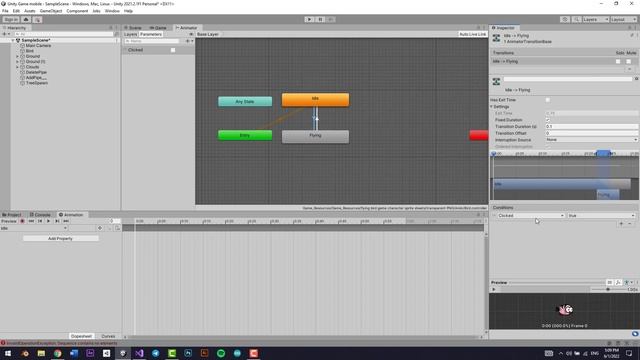
Task: Open the version control icon beside the cloud icon
Action: pos(37,19)
